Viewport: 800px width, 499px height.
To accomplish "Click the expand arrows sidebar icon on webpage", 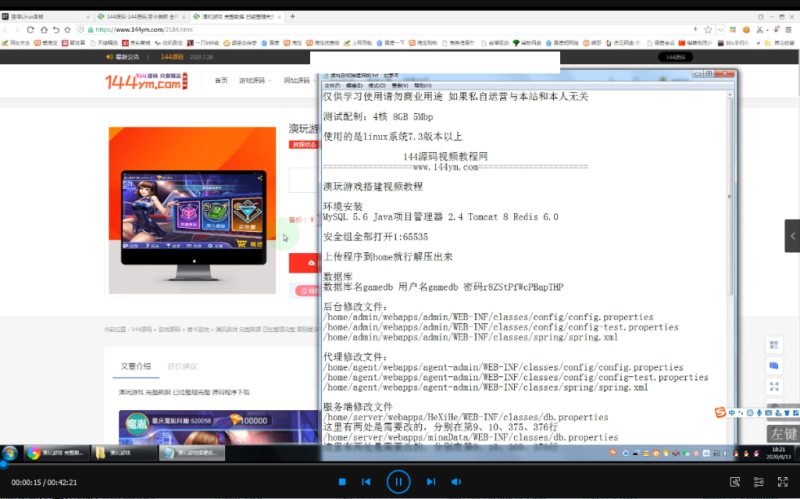I will click(x=774, y=387).
